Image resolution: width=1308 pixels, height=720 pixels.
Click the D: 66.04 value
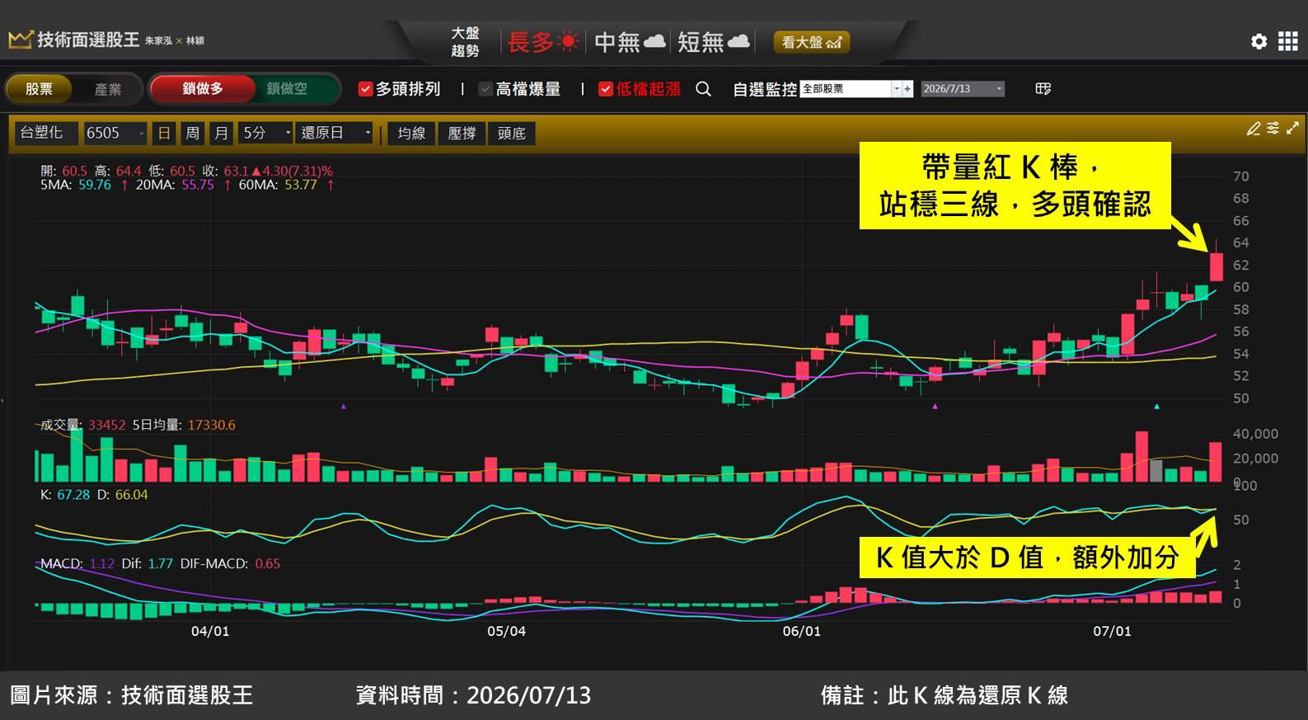[122, 495]
